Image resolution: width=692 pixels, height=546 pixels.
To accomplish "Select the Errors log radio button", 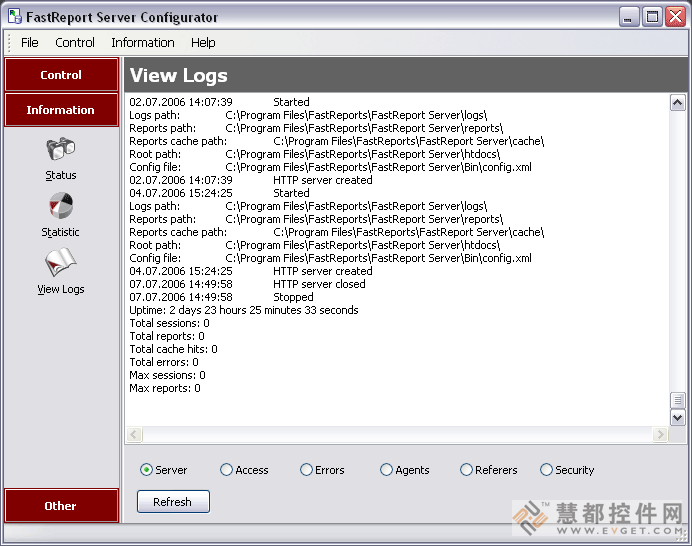I will [x=306, y=470].
